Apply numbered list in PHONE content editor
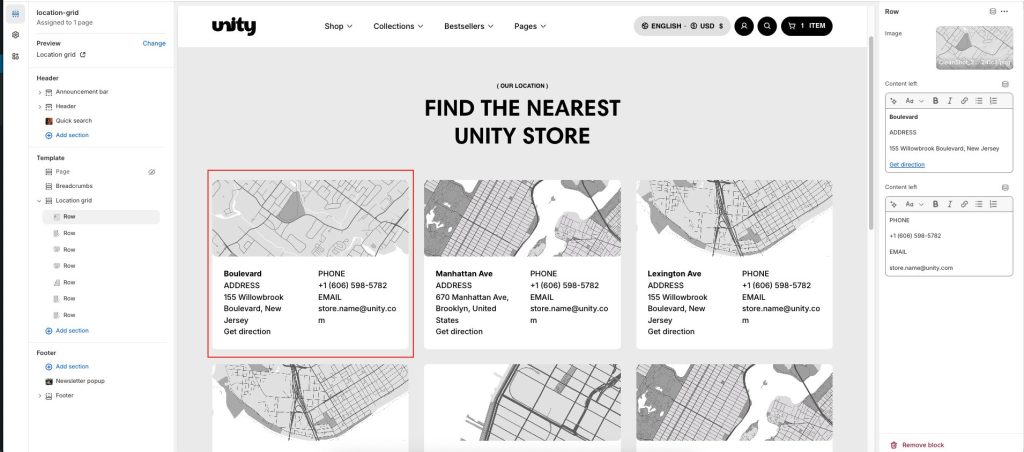This screenshot has height=452, width=1024. [x=993, y=204]
